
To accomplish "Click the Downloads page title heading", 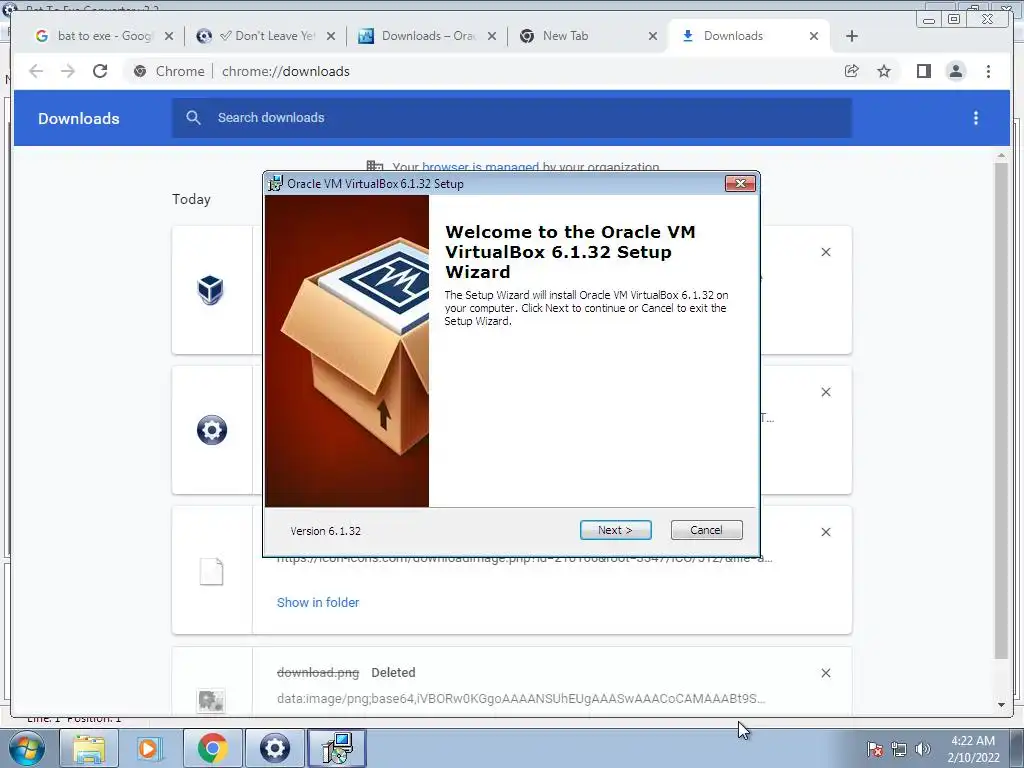I will [x=78, y=118].
